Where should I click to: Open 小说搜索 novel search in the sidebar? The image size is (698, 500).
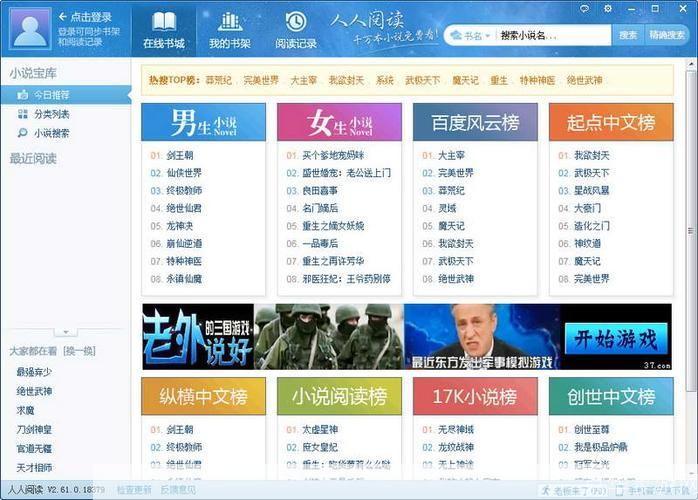coord(51,133)
